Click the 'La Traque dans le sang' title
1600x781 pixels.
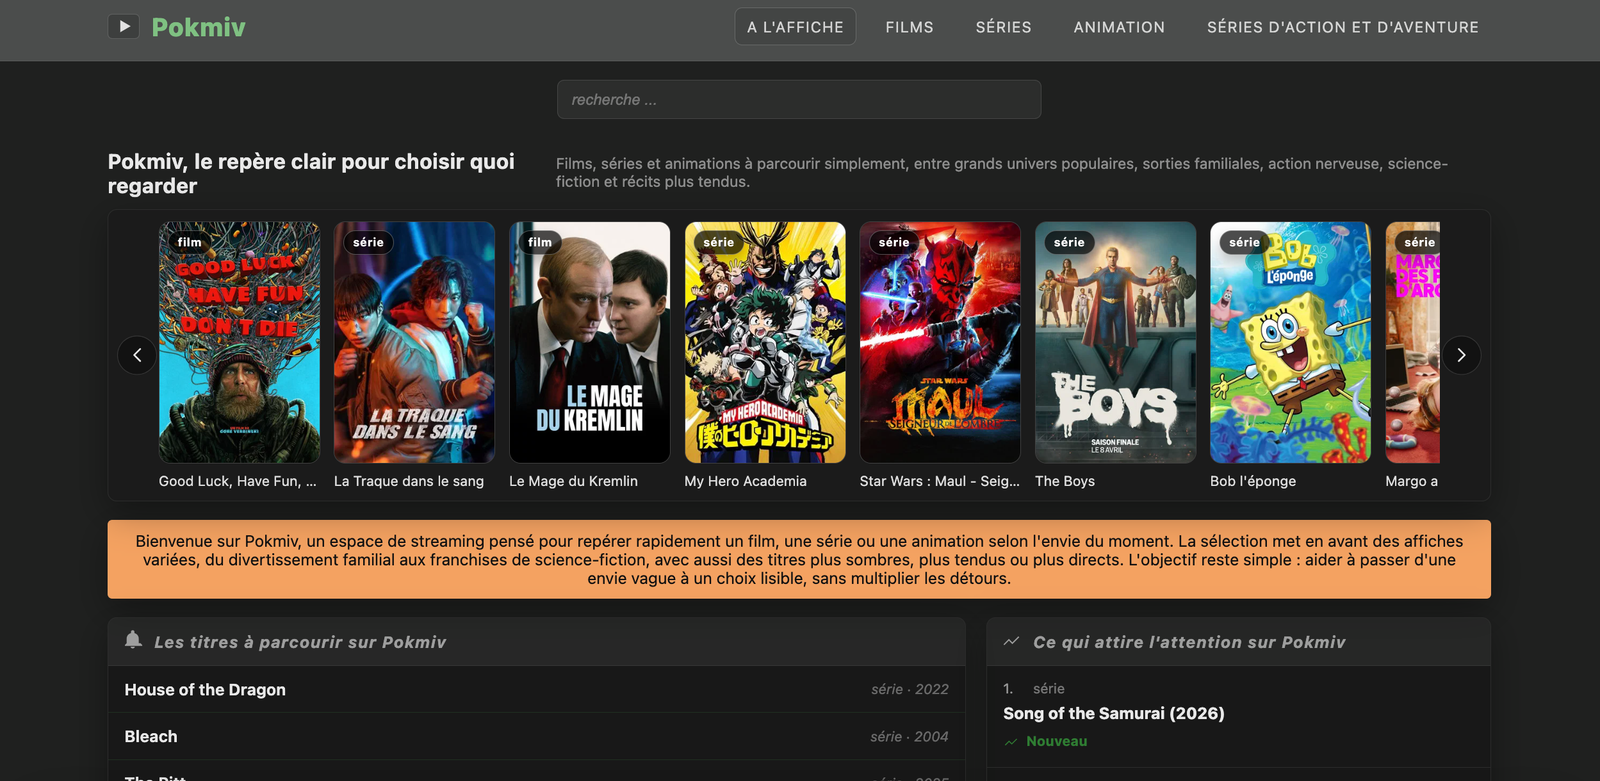click(409, 481)
